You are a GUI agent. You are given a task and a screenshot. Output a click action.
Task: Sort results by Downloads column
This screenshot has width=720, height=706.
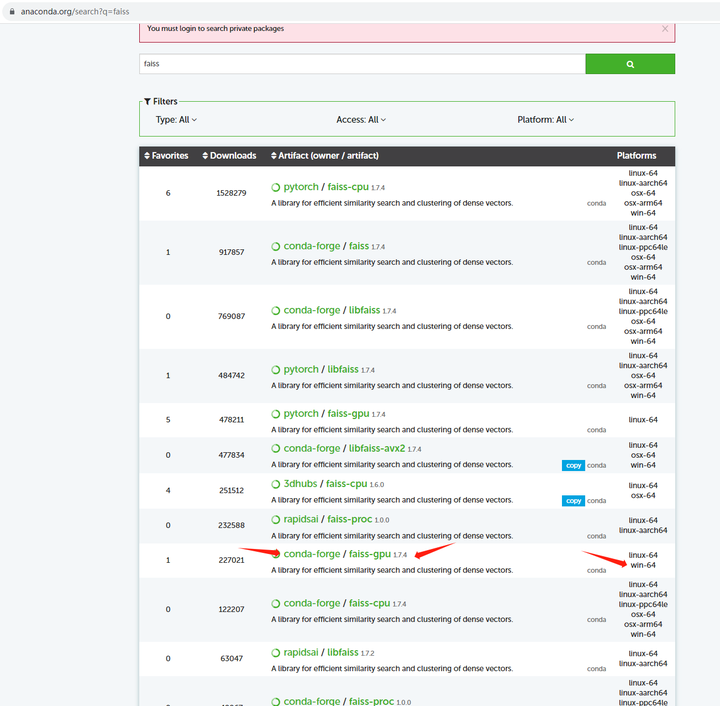[229, 156]
